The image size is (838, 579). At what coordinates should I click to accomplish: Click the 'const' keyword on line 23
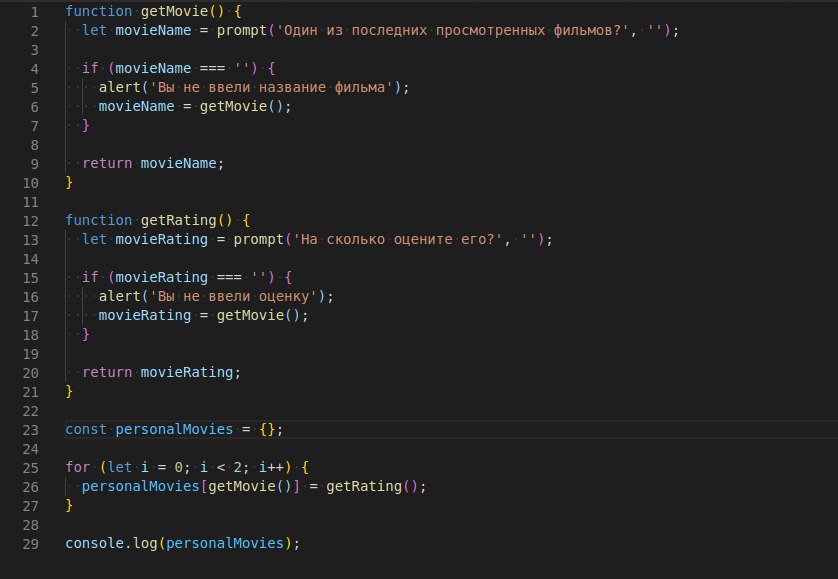[x=86, y=429]
